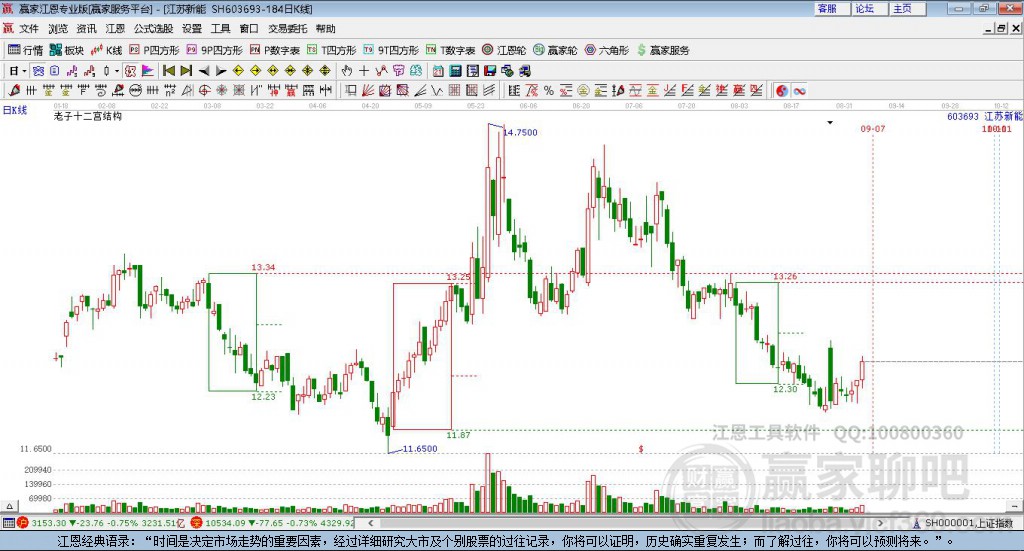Open the P数字表 tool
This screenshot has height=551, width=1024.
tap(275, 50)
